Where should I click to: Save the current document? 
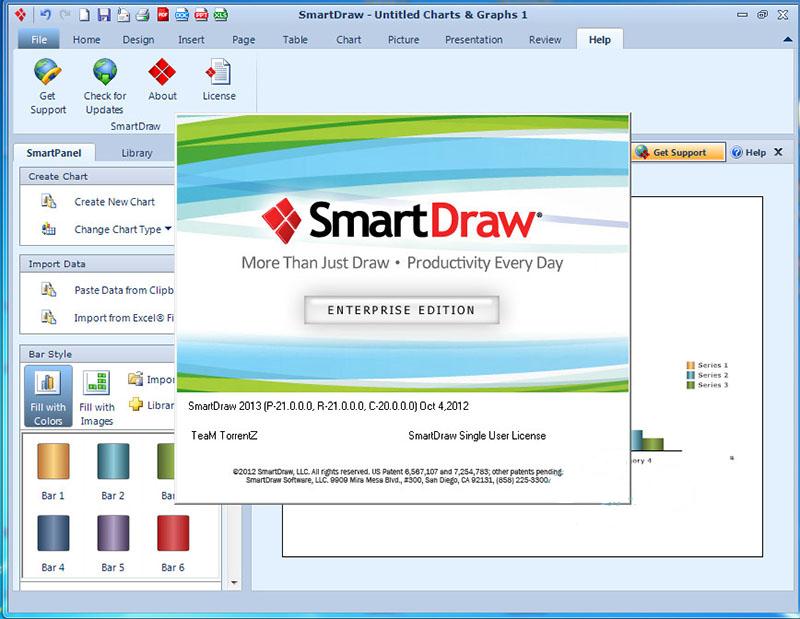coord(104,15)
